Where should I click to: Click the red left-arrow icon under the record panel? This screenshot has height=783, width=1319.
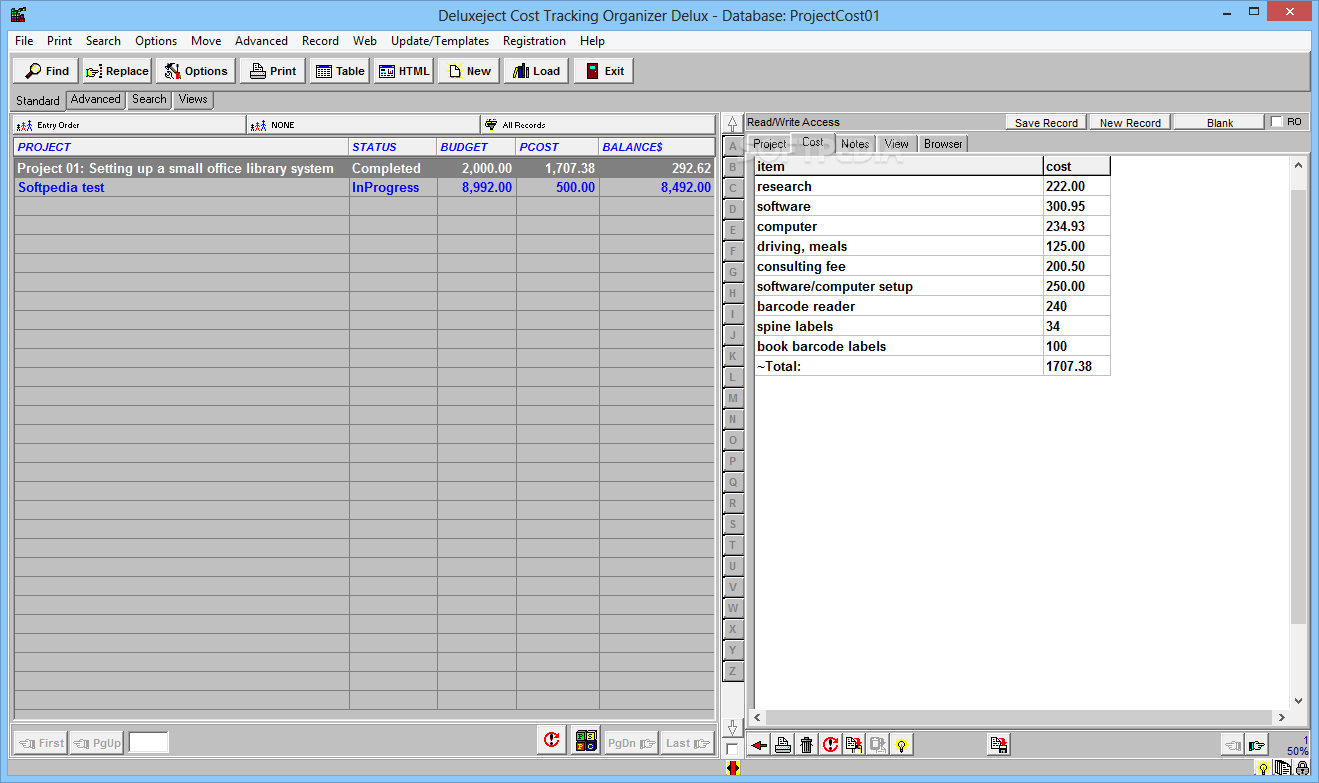759,745
